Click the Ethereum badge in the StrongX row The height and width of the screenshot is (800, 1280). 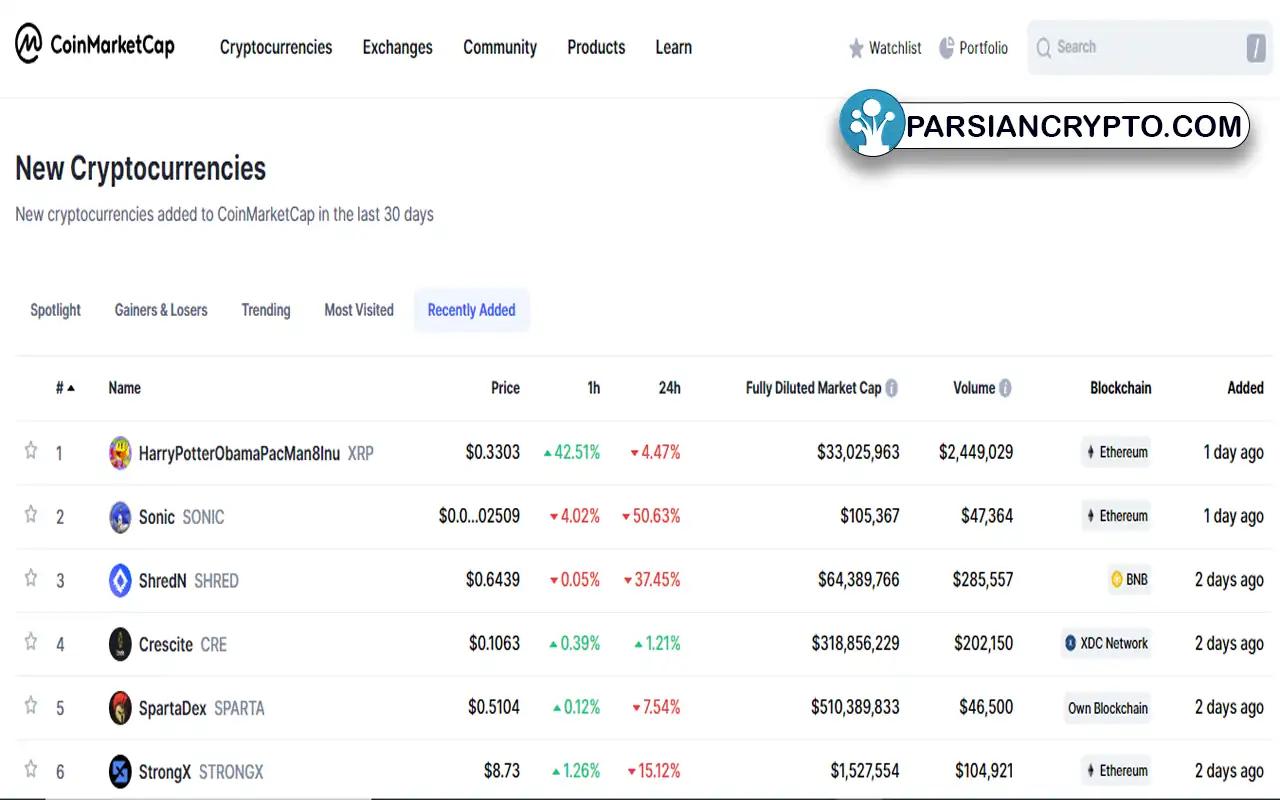tap(1116, 771)
